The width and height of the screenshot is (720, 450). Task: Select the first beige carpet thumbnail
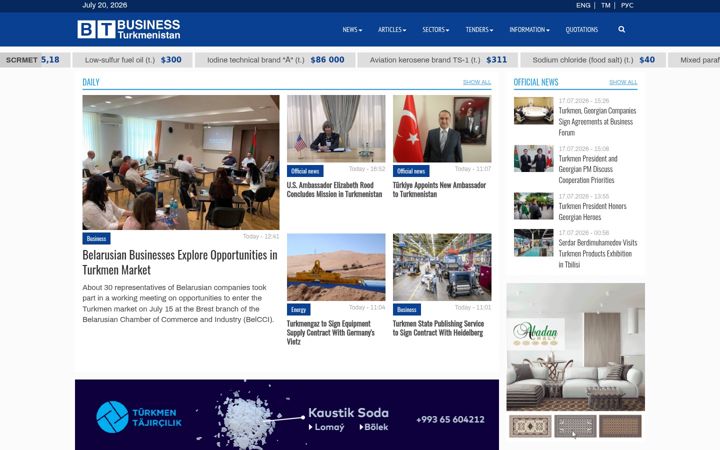[530, 426]
